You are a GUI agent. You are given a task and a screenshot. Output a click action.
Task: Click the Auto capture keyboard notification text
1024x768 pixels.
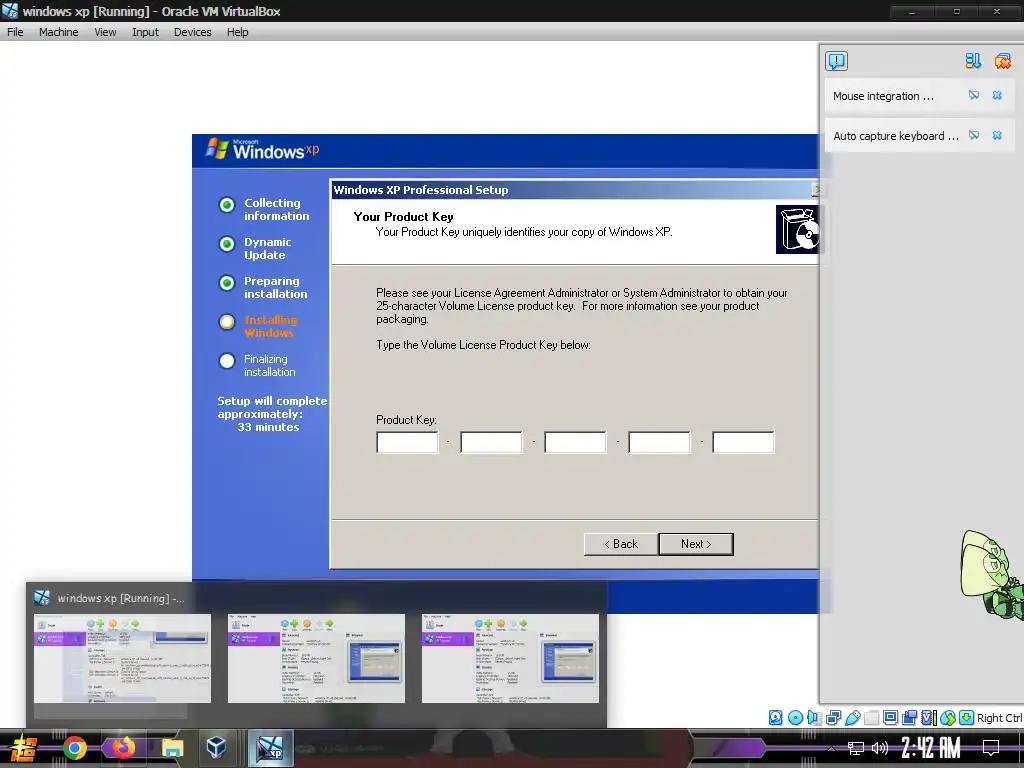click(895, 136)
